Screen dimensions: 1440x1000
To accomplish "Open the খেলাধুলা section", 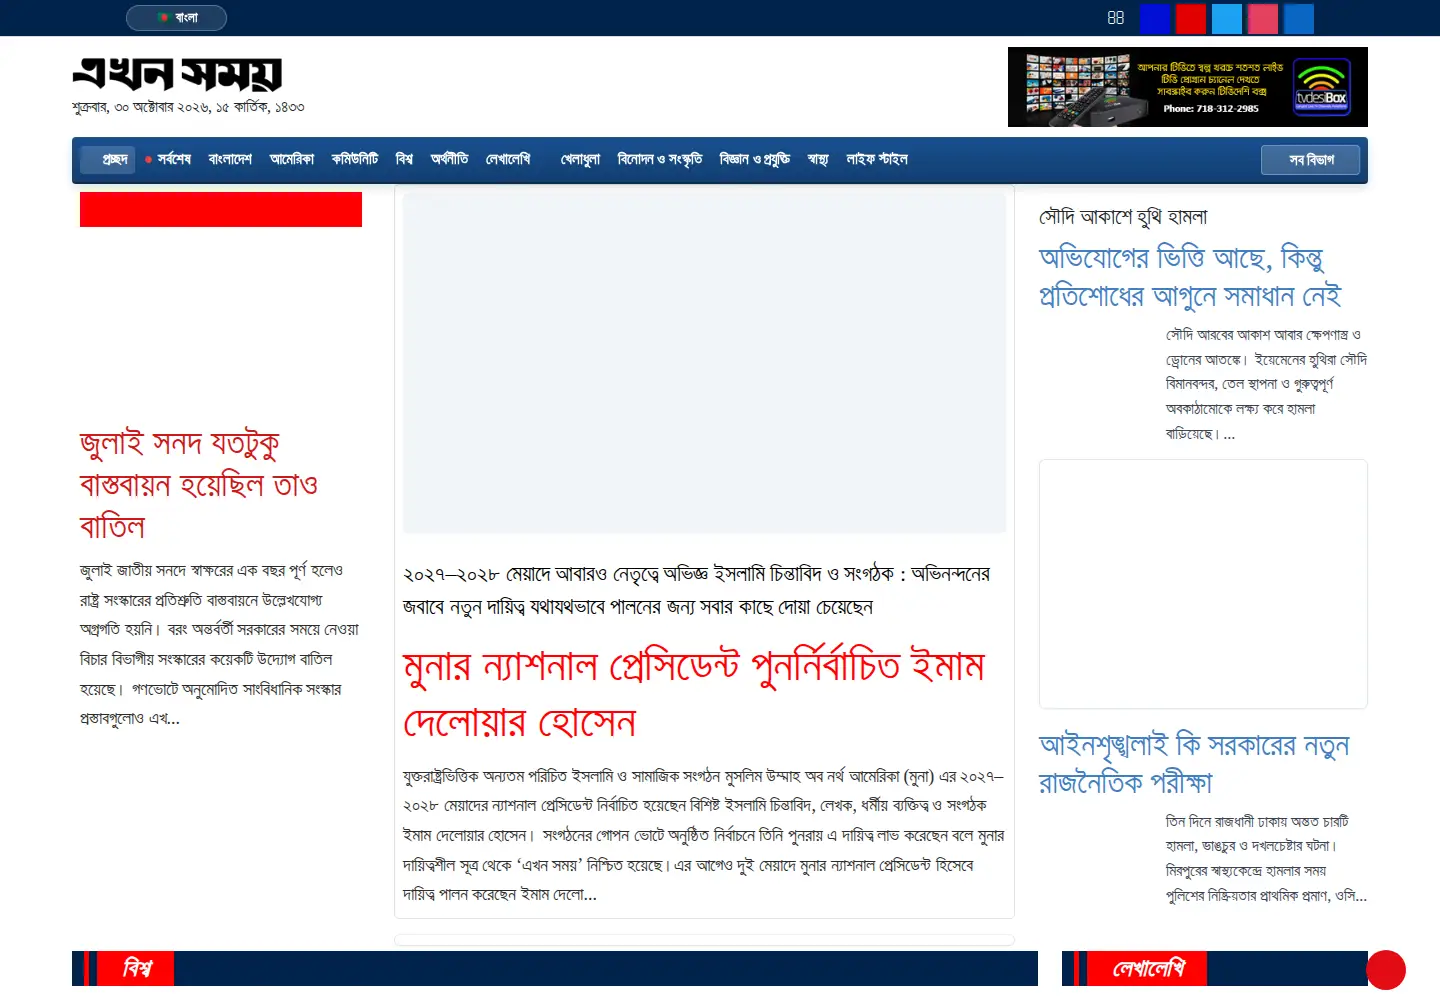I will coord(580,159).
